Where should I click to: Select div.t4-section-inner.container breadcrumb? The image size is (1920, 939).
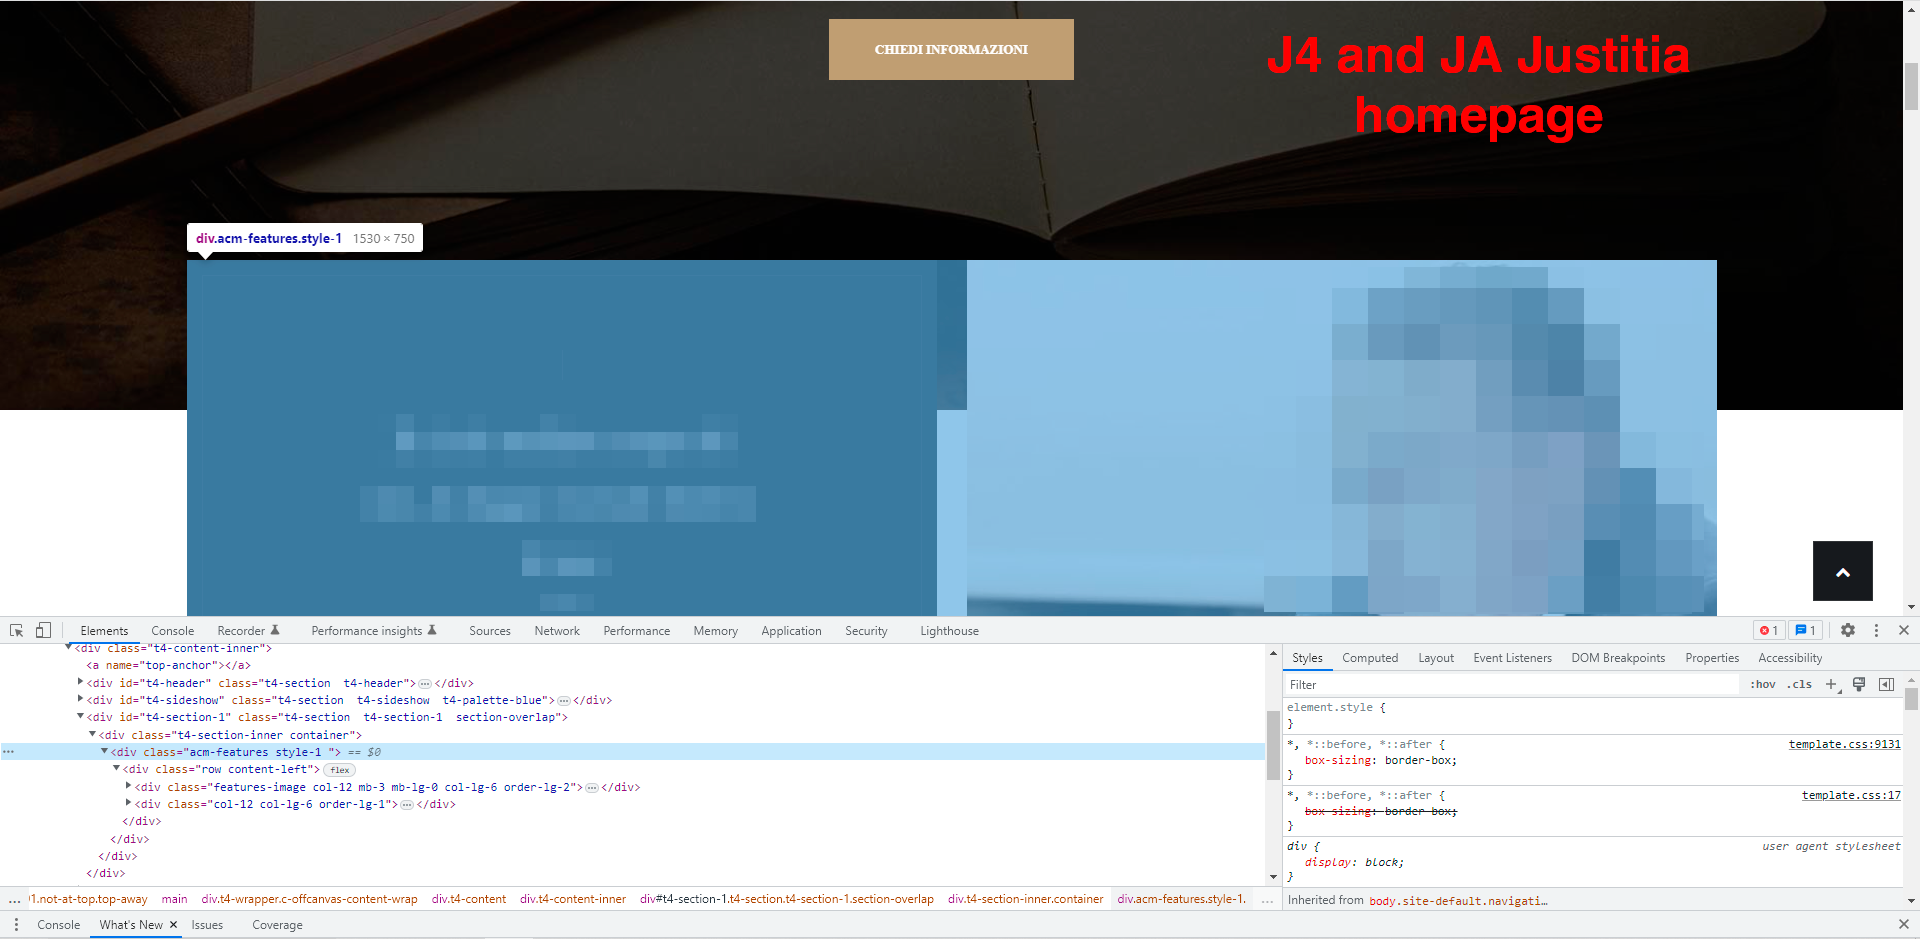tap(1025, 899)
